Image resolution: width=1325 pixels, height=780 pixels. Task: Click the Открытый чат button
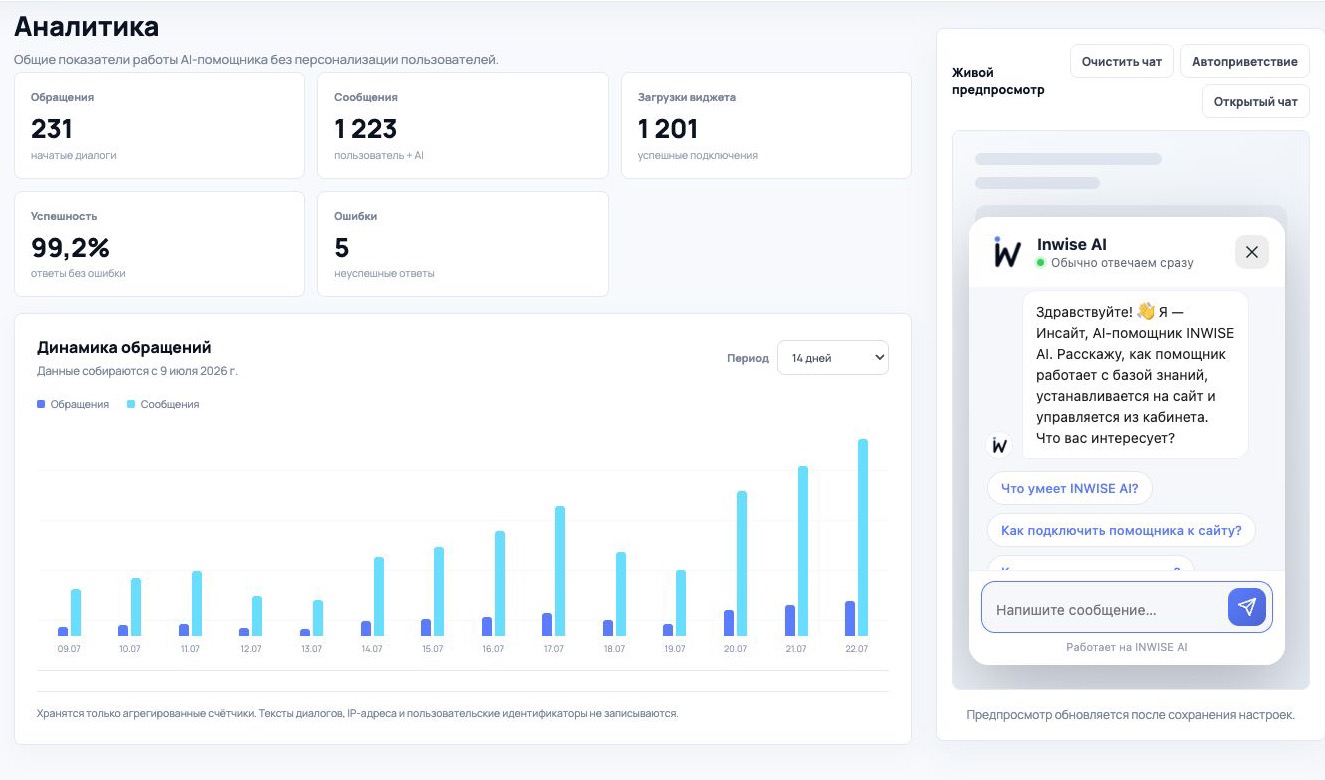coord(1256,101)
